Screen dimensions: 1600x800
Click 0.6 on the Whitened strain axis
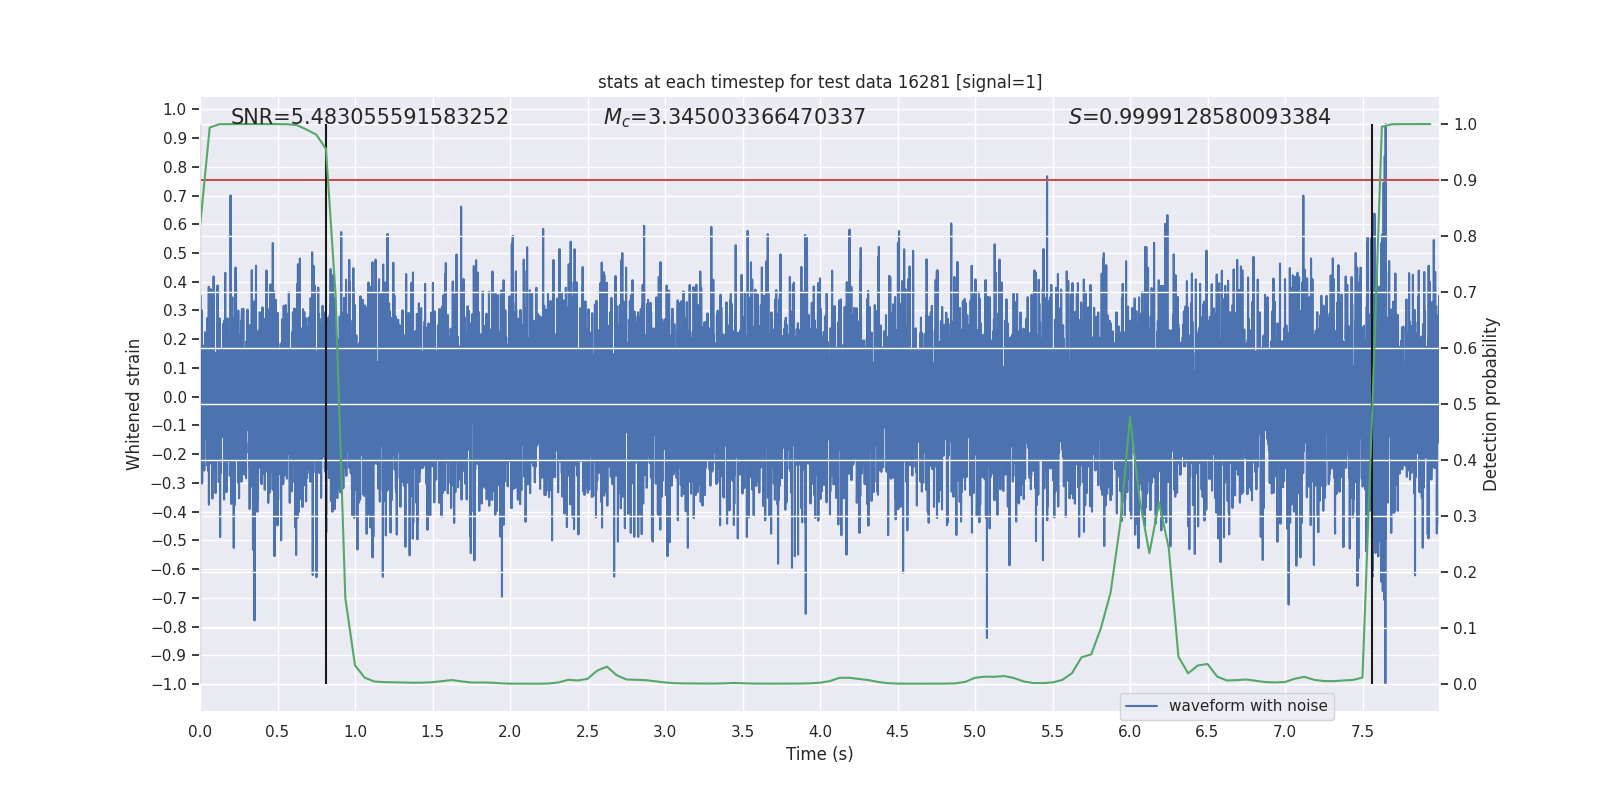[x=175, y=224]
